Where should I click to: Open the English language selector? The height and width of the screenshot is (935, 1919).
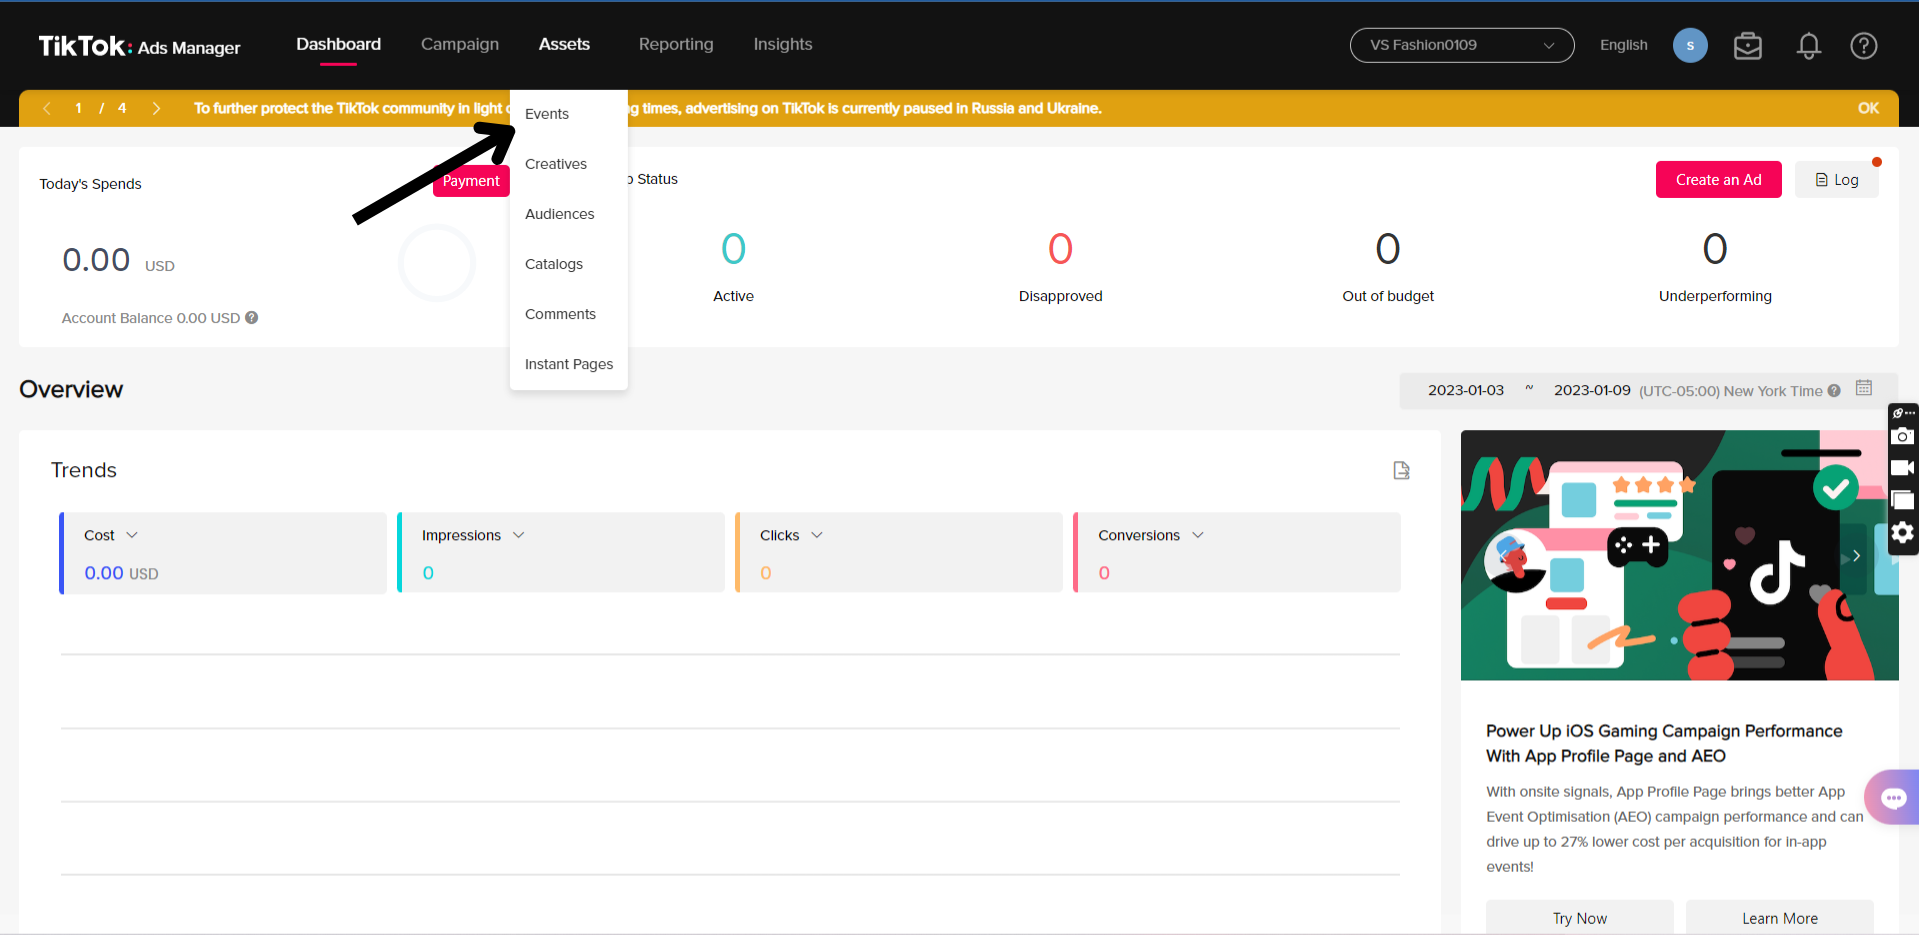click(x=1623, y=45)
